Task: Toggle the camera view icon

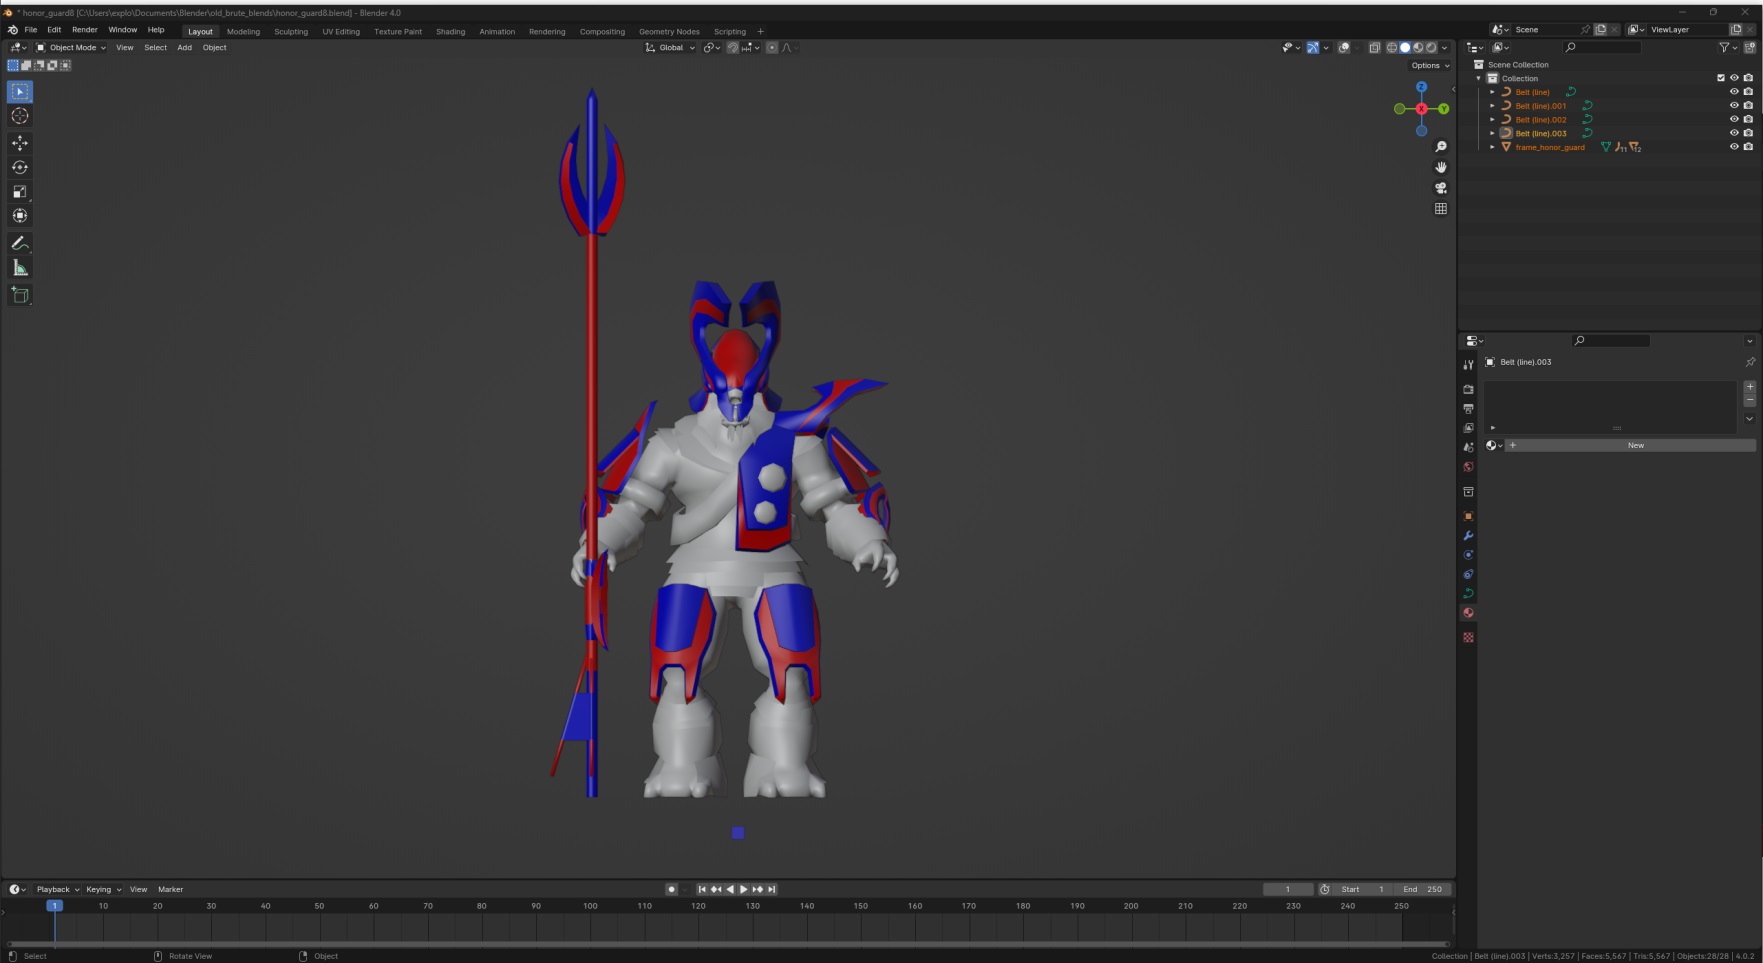Action: [1441, 188]
